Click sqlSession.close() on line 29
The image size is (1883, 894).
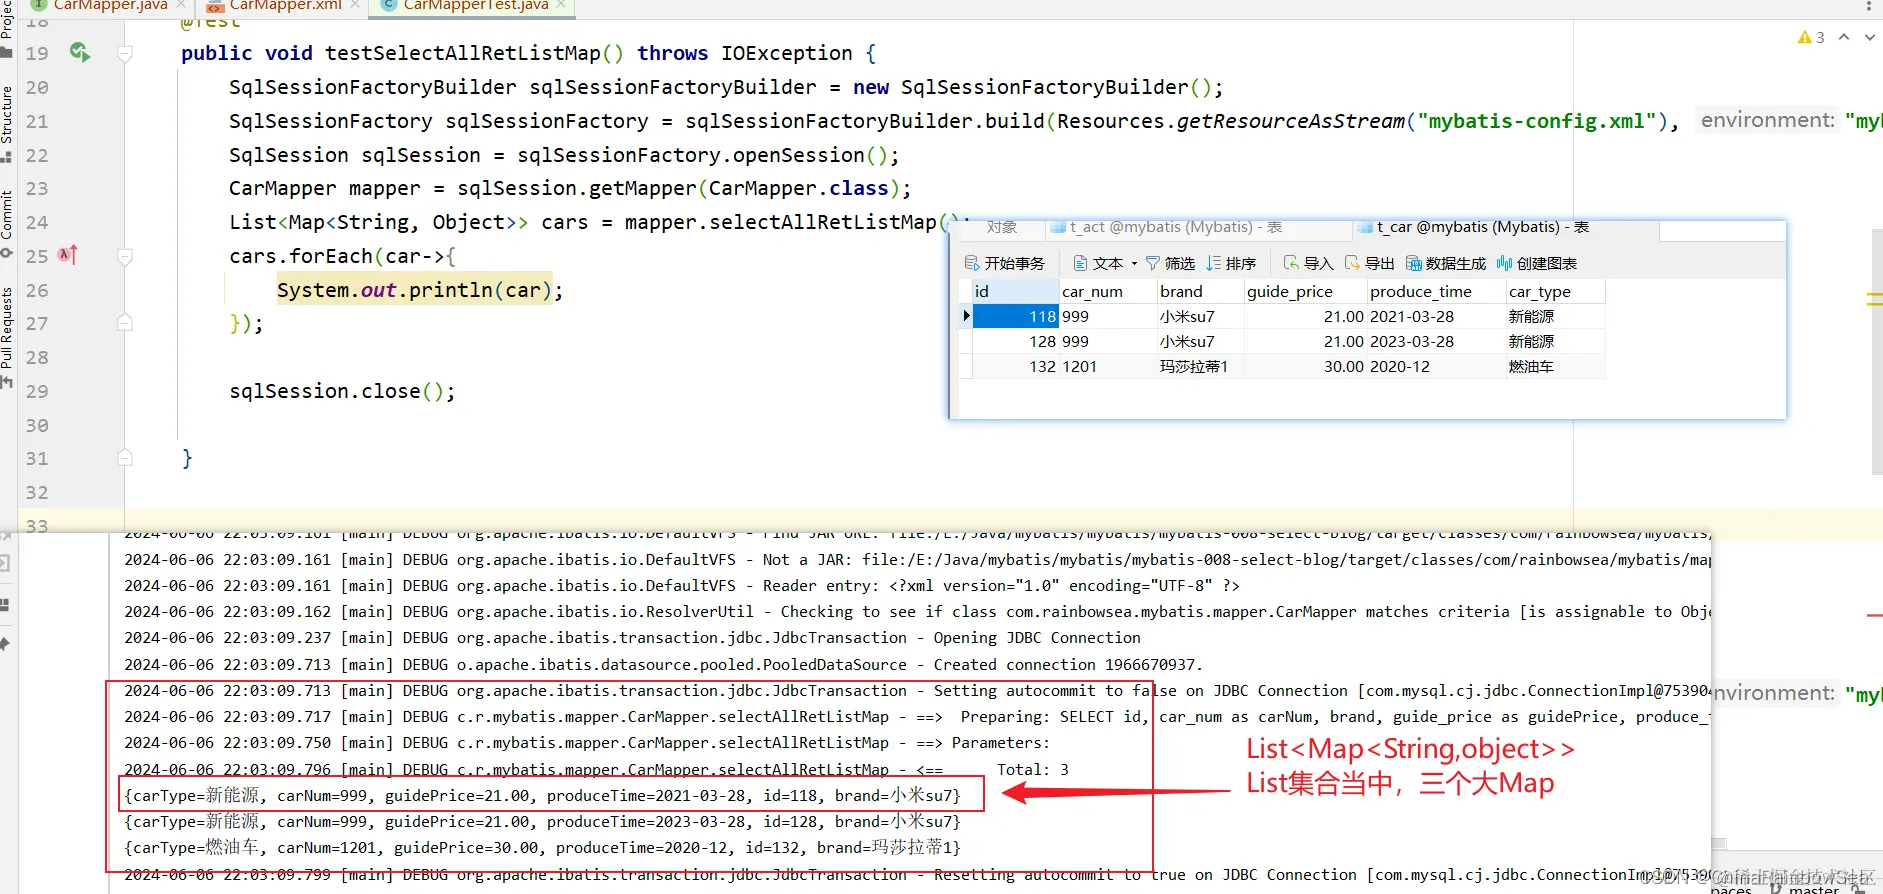(x=342, y=391)
